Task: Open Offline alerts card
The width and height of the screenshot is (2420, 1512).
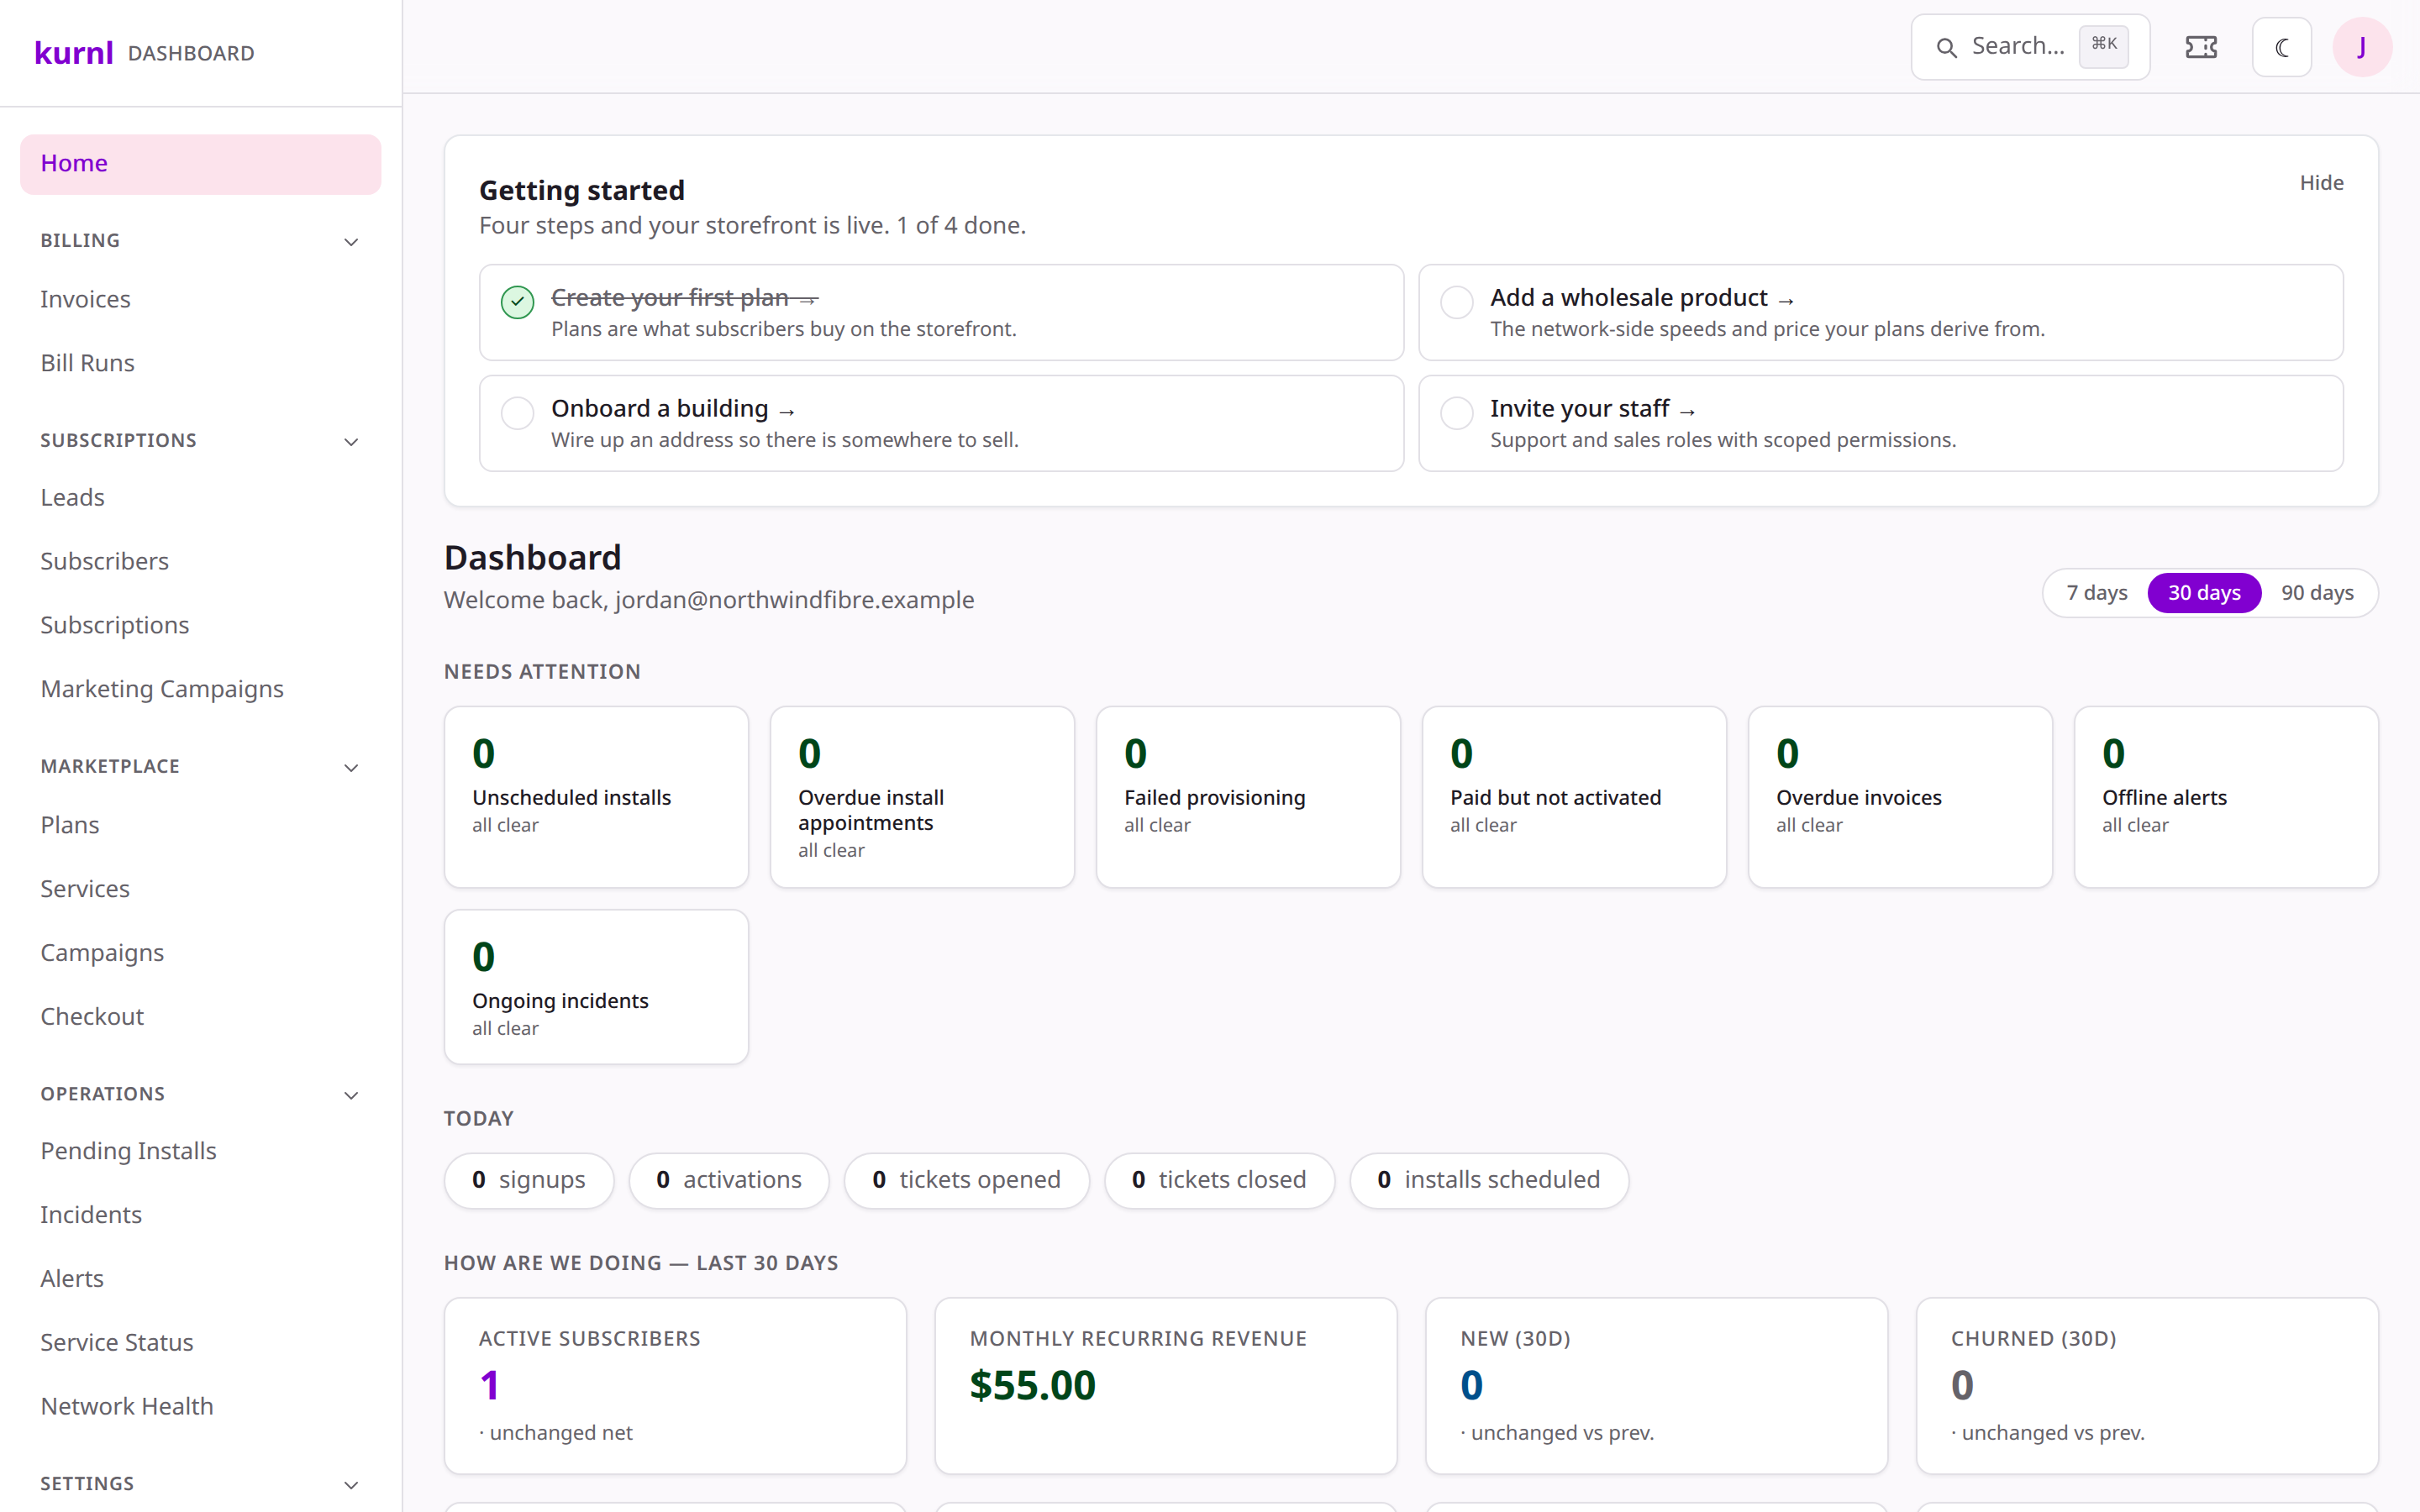Action: point(2226,797)
